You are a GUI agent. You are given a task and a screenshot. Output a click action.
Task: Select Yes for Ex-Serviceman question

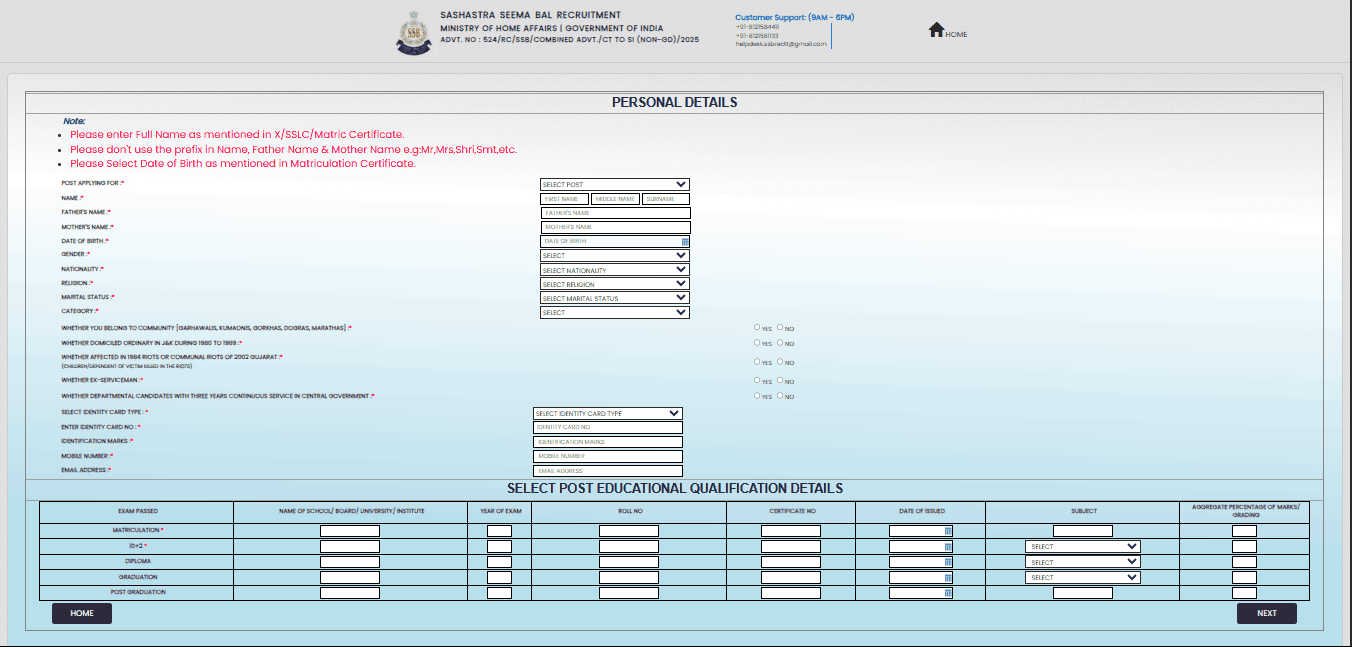click(757, 380)
